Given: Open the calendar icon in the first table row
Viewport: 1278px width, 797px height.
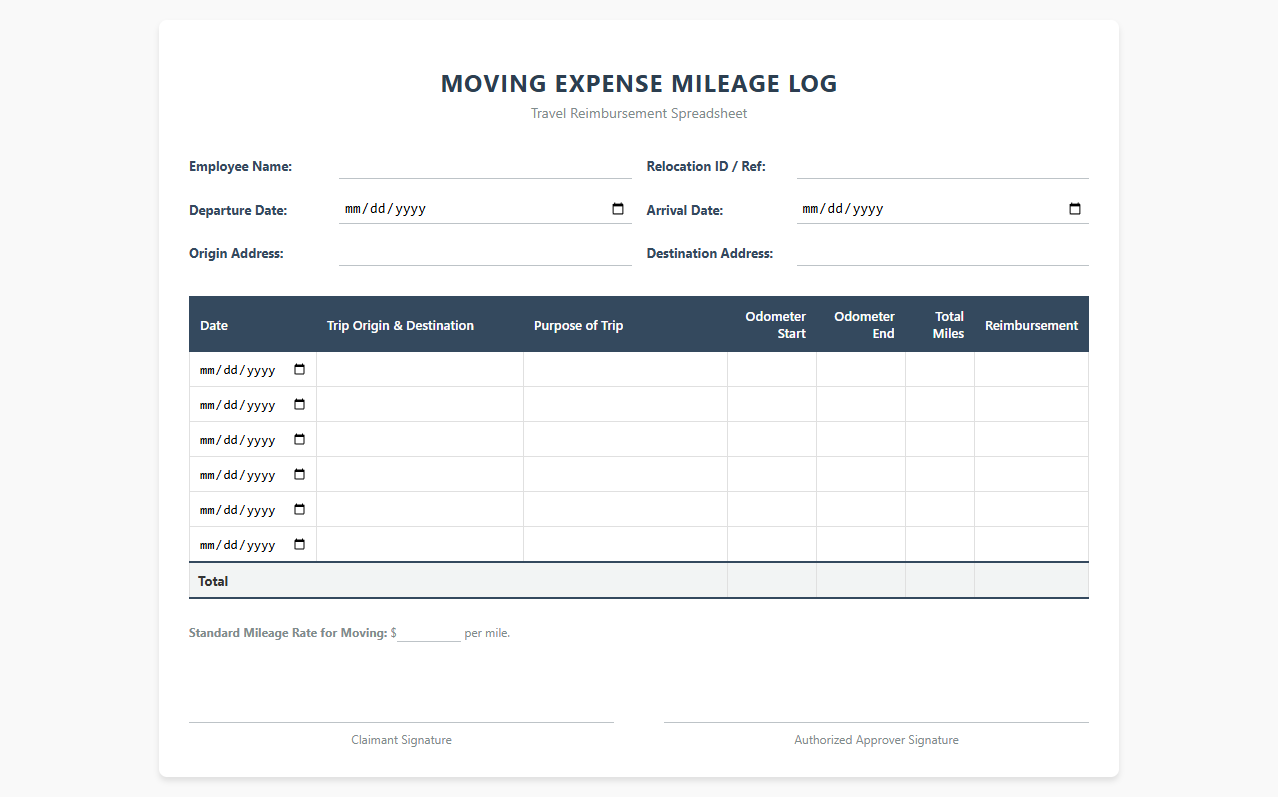Looking at the screenshot, I should [x=299, y=369].
